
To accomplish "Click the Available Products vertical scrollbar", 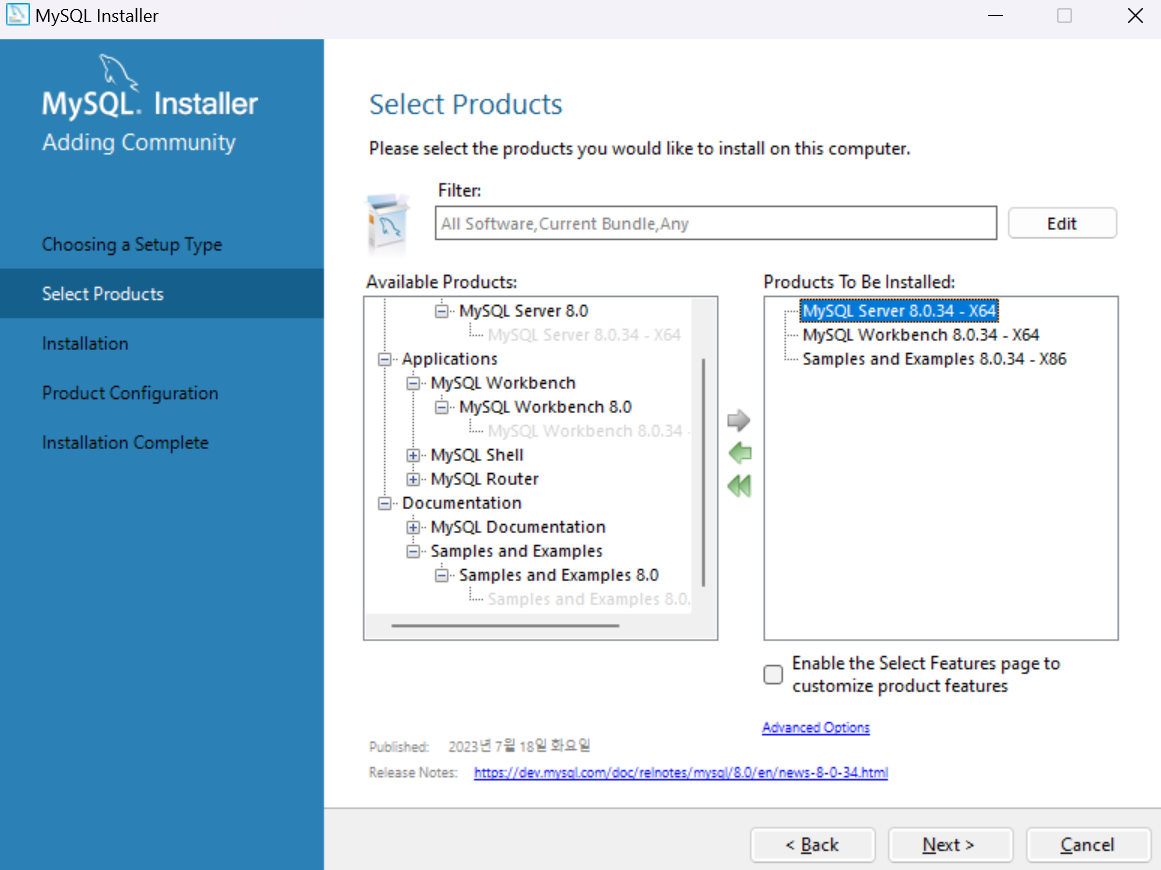I will tap(703, 472).
